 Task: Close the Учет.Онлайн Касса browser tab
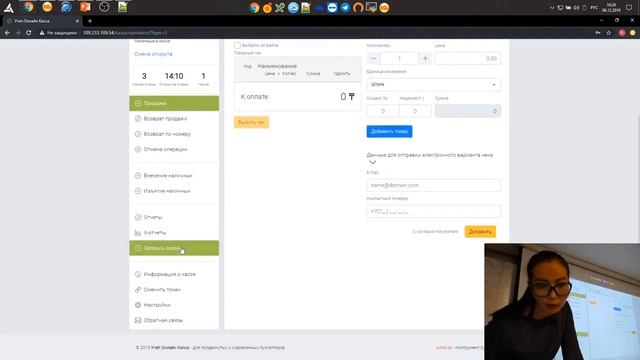point(77,21)
